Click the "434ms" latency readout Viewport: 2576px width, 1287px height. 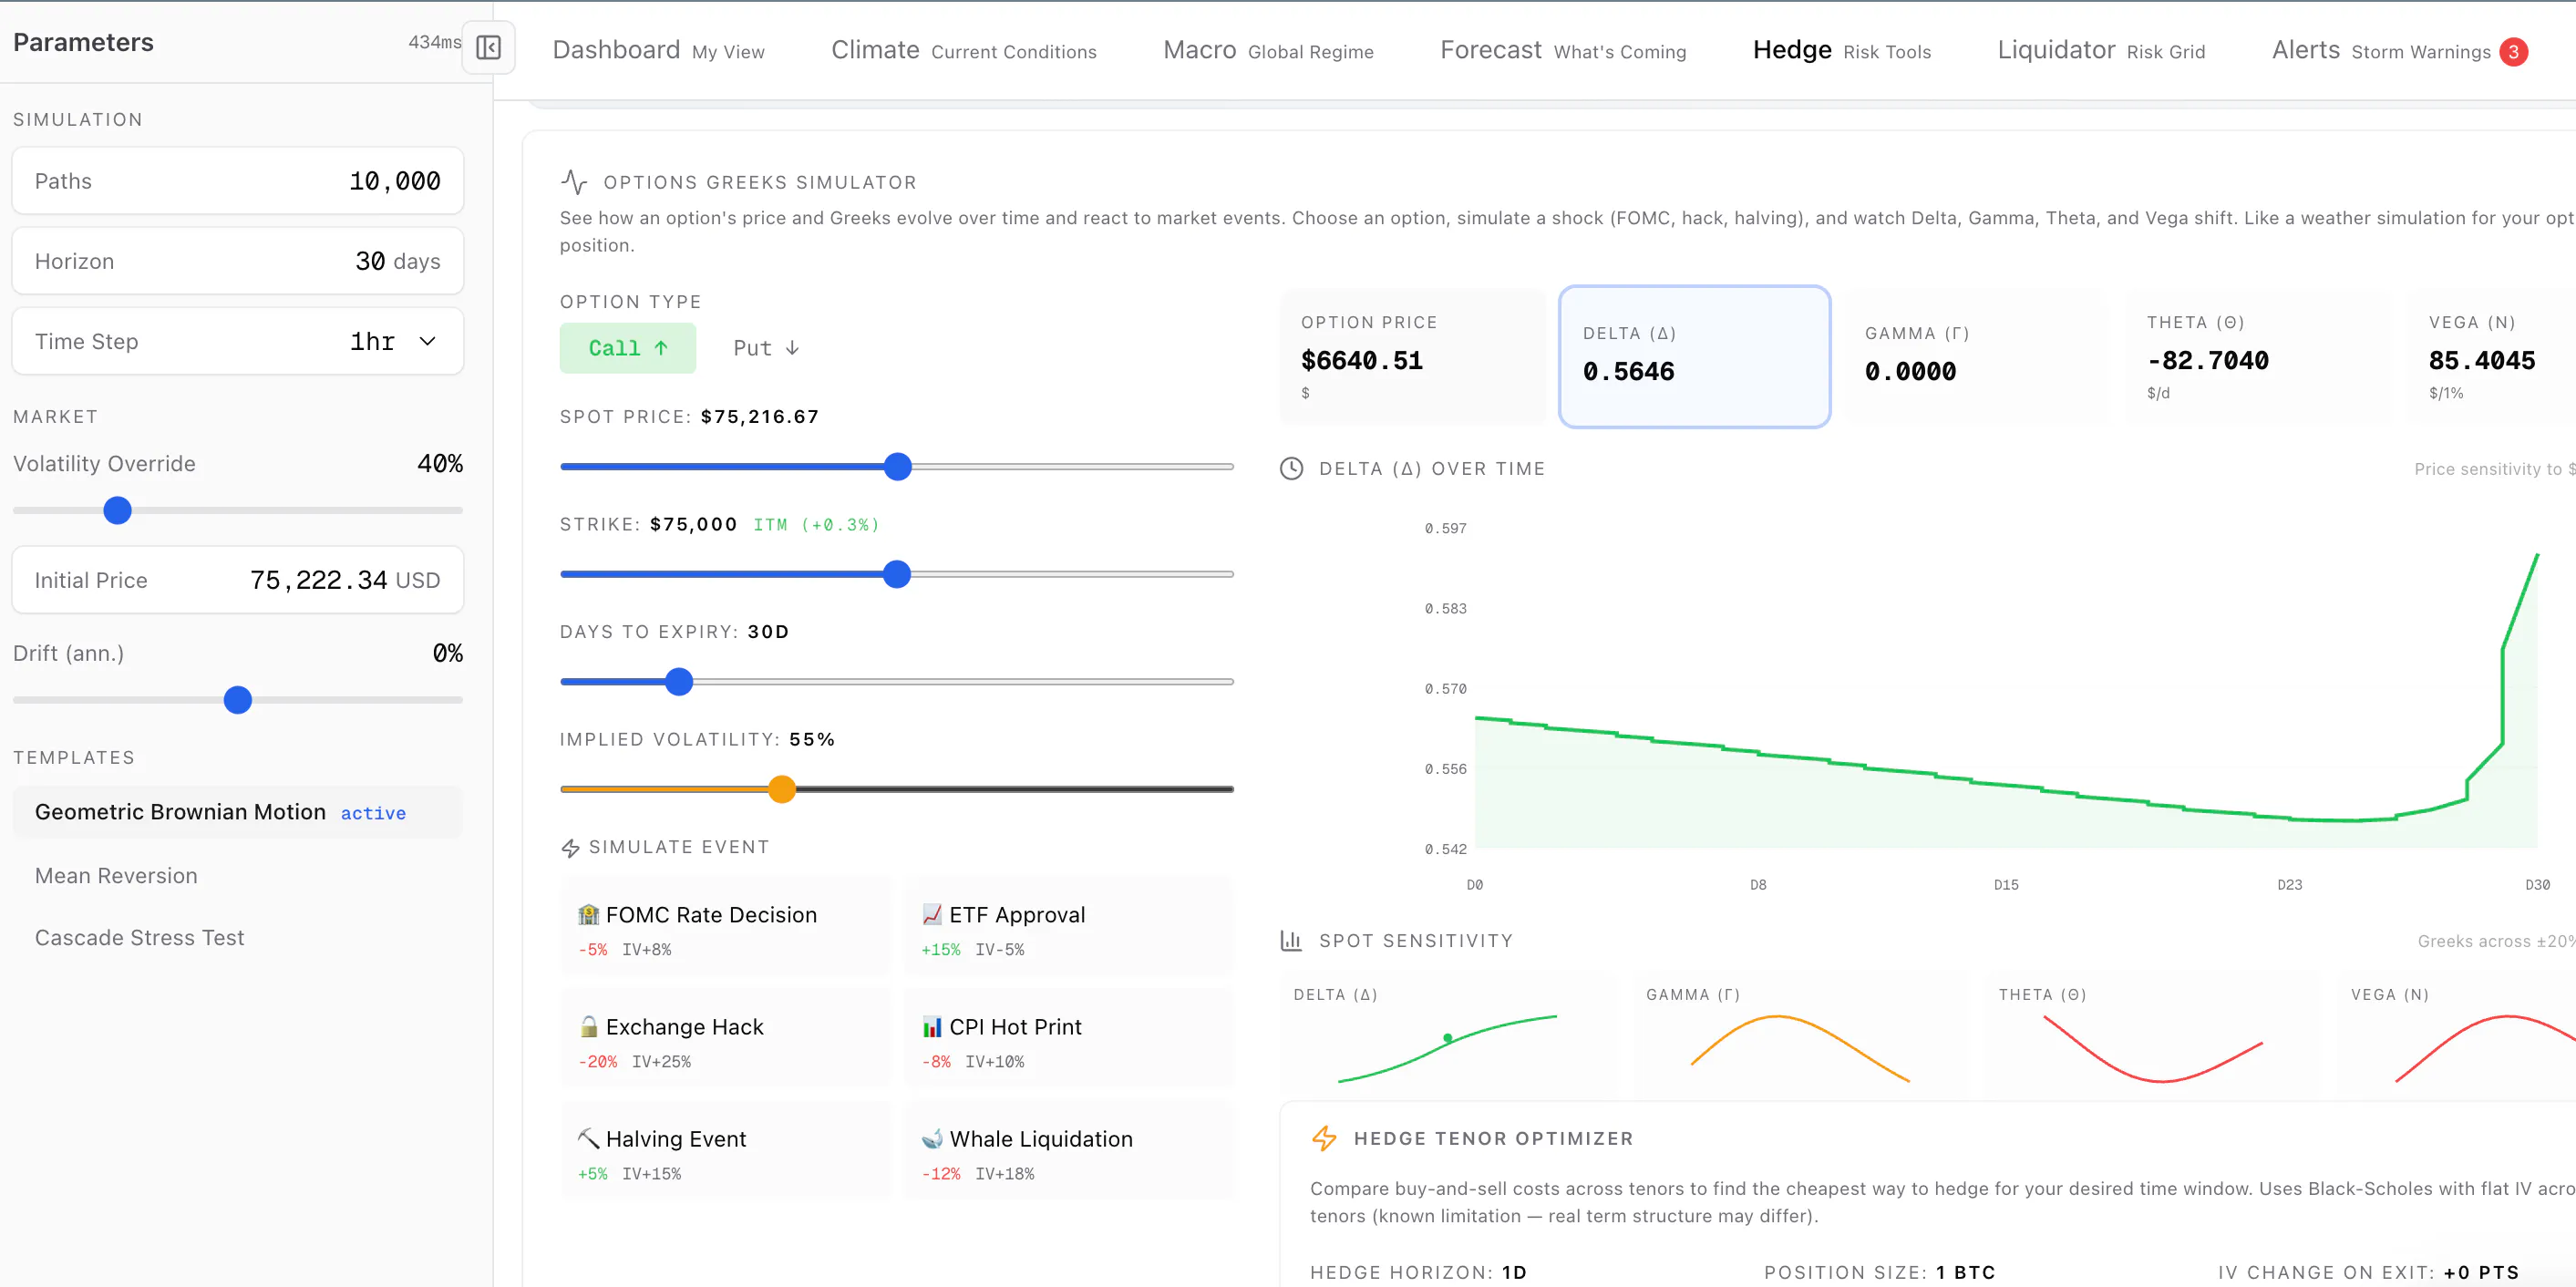click(x=435, y=42)
